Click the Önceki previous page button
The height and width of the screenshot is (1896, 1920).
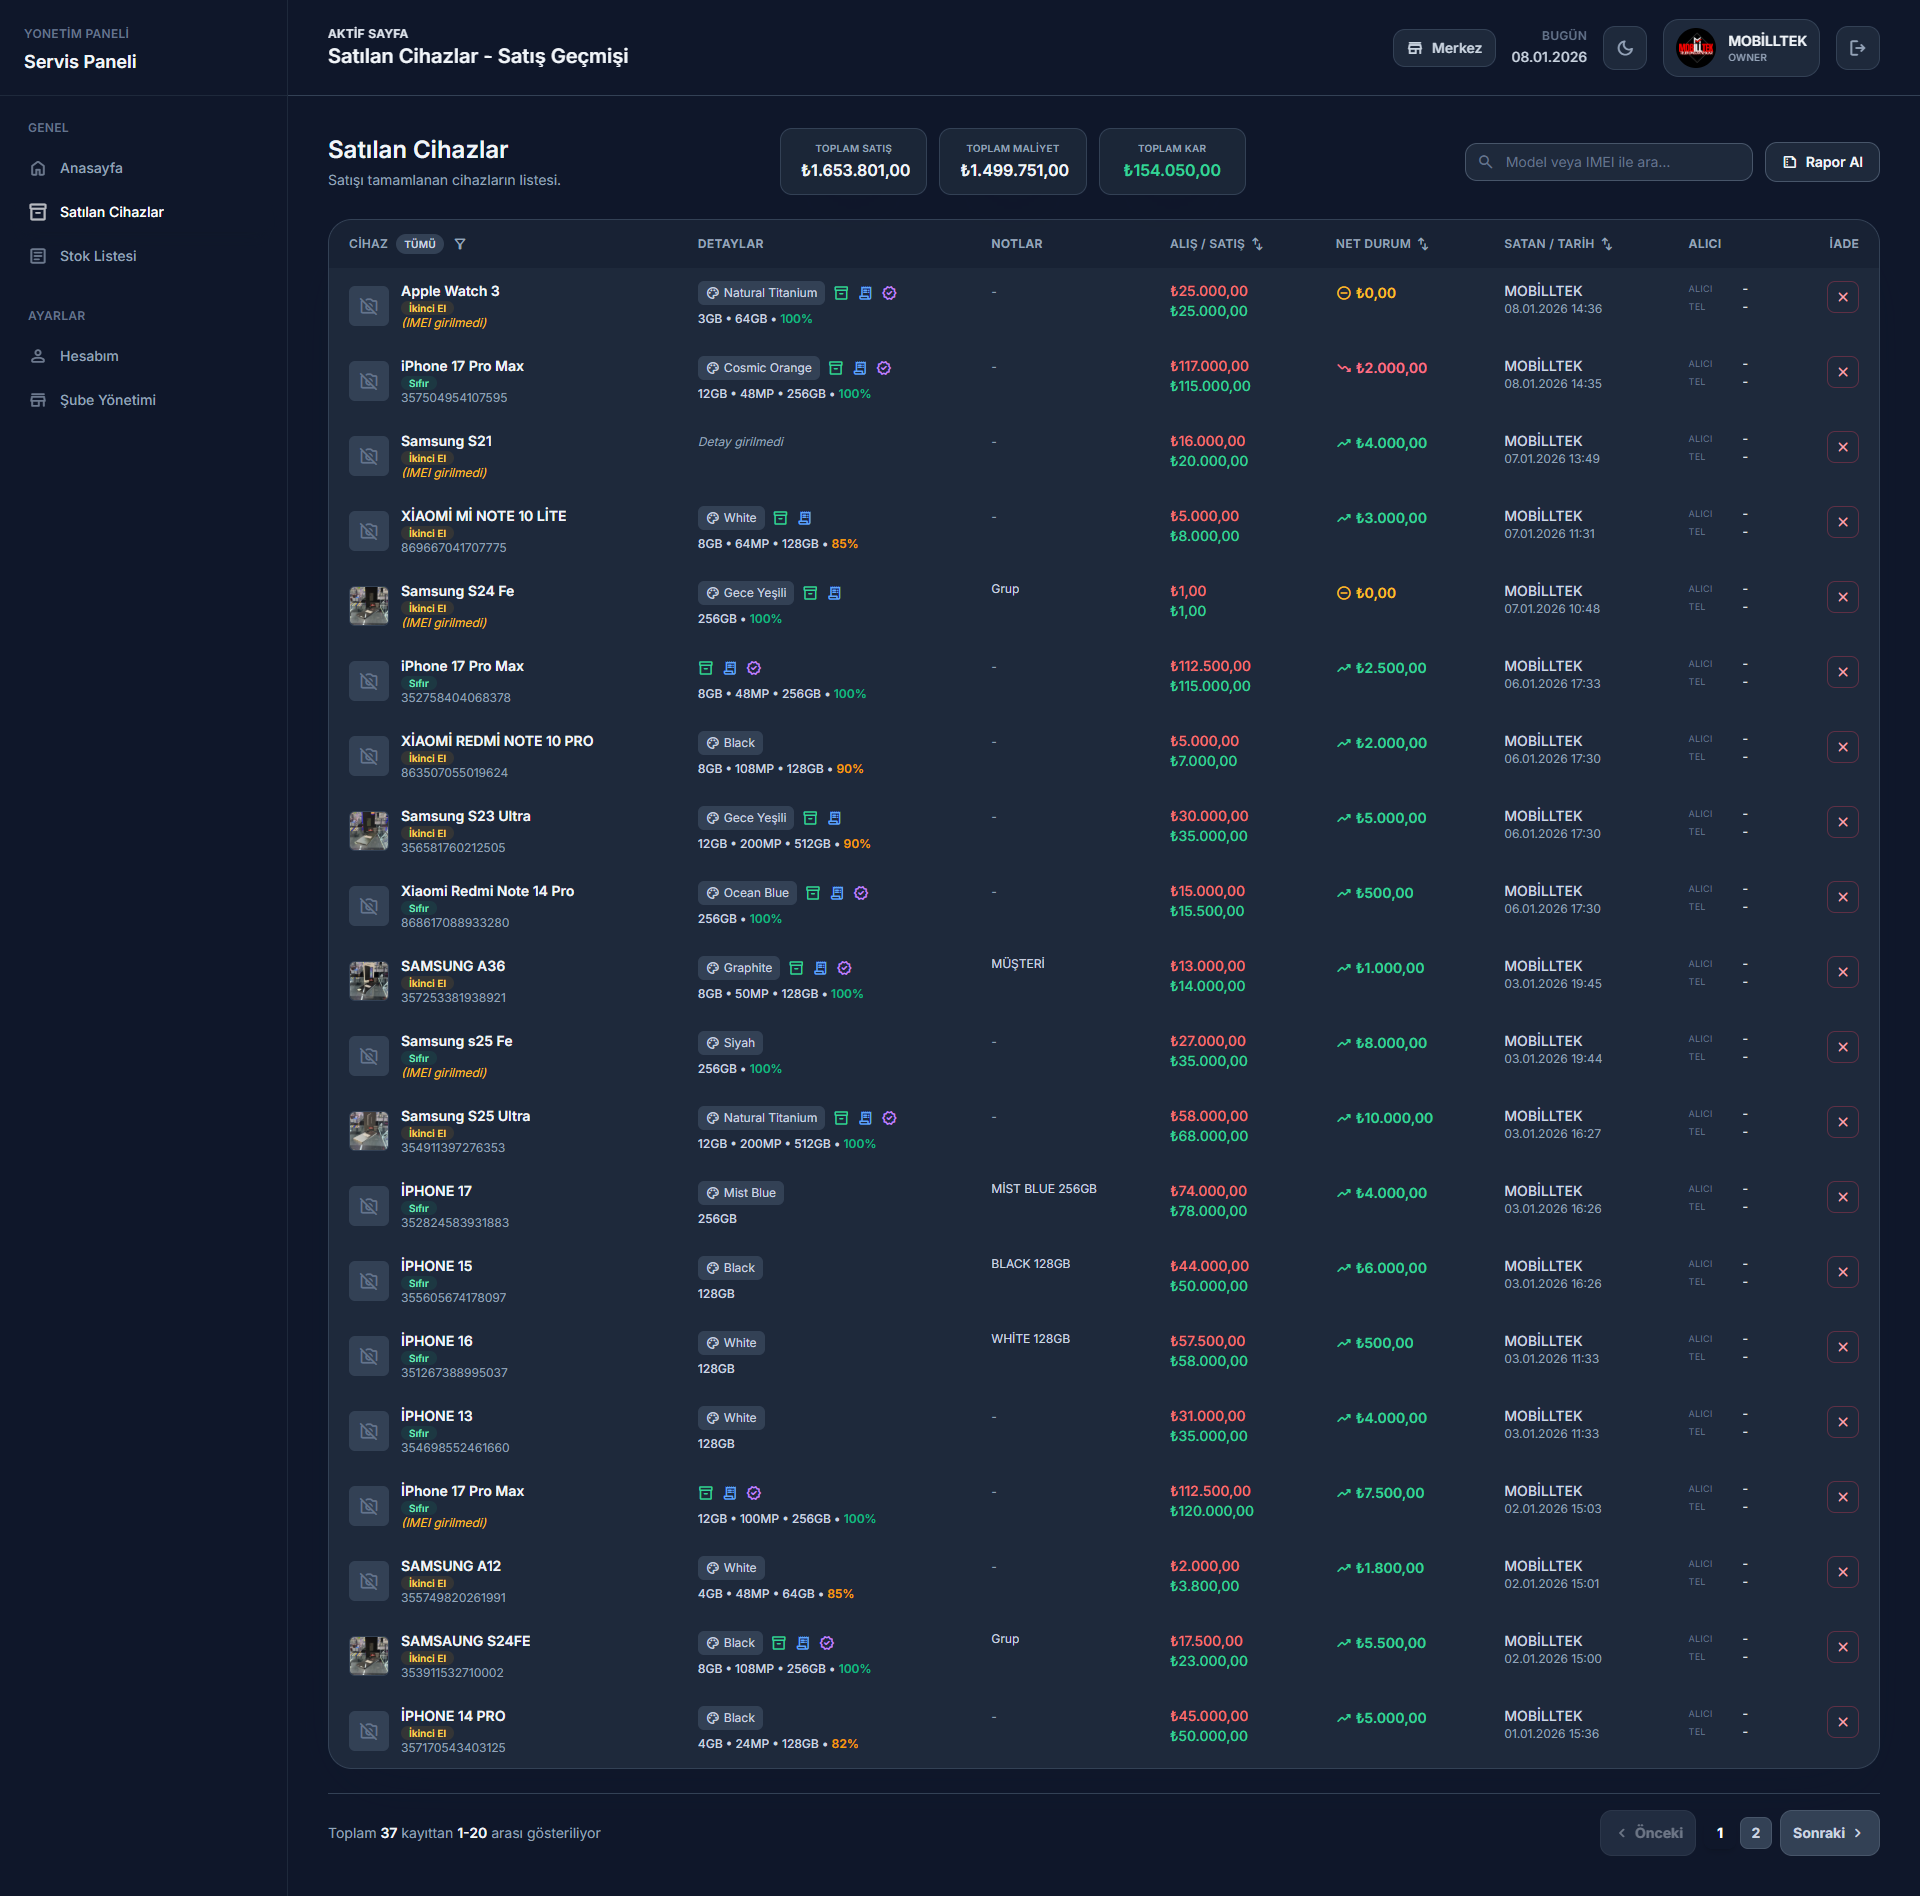coord(1648,1833)
